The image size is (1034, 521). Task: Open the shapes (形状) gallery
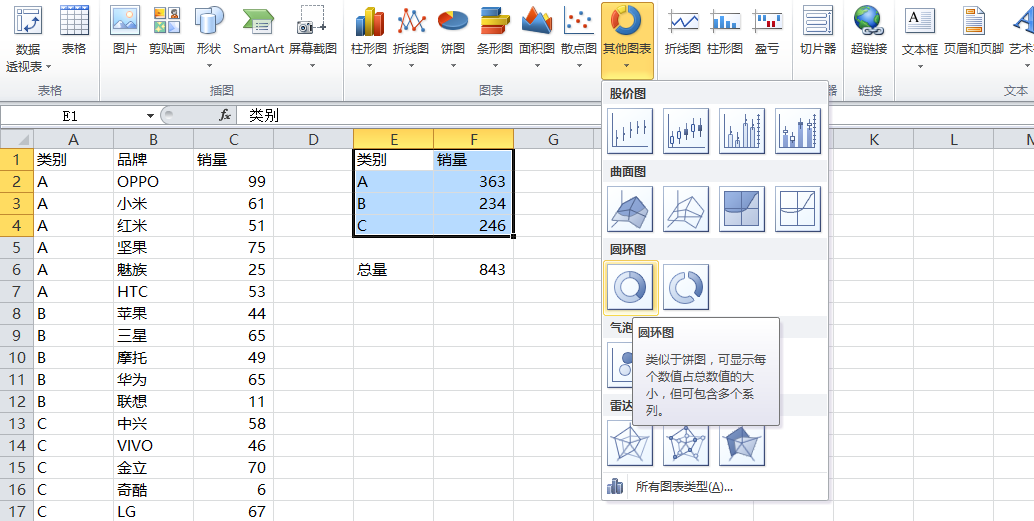(209, 38)
